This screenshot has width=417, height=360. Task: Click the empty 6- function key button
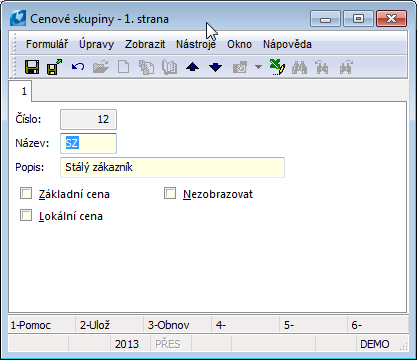(x=378, y=325)
